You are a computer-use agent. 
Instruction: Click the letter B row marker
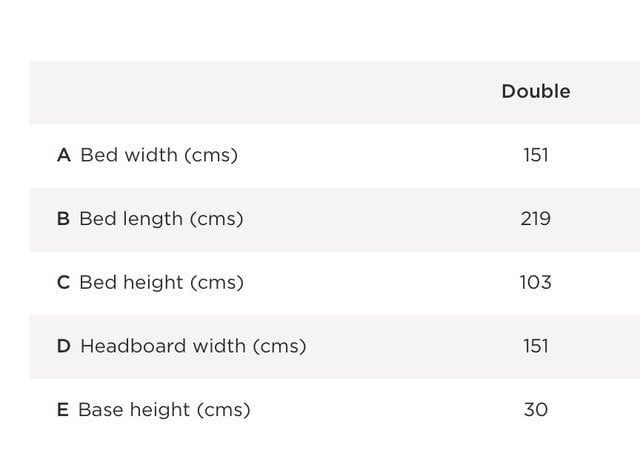[x=63, y=219]
